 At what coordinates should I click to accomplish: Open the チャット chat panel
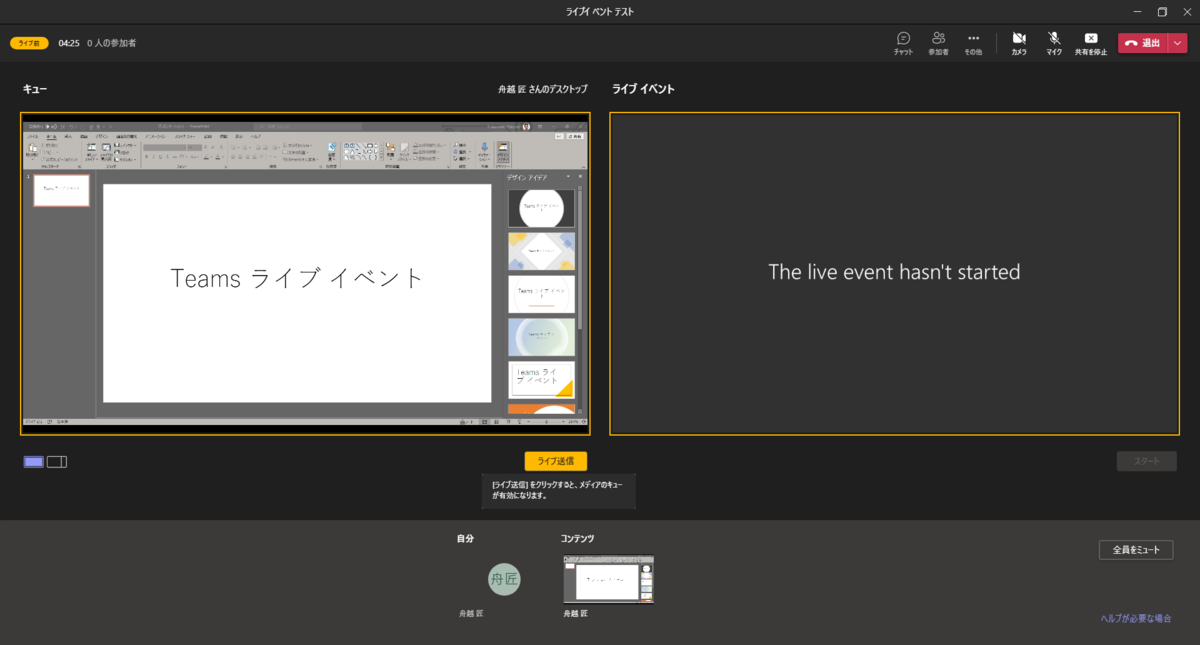(x=903, y=43)
